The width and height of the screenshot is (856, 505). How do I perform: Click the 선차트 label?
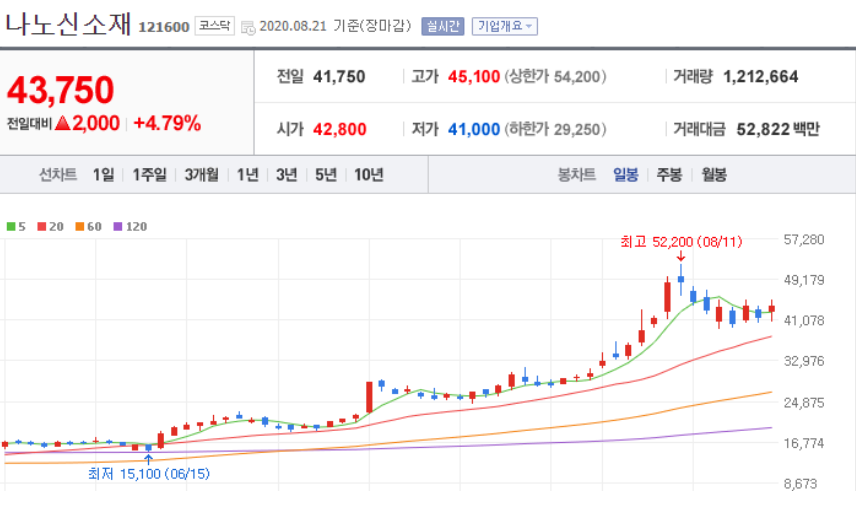click(58, 175)
